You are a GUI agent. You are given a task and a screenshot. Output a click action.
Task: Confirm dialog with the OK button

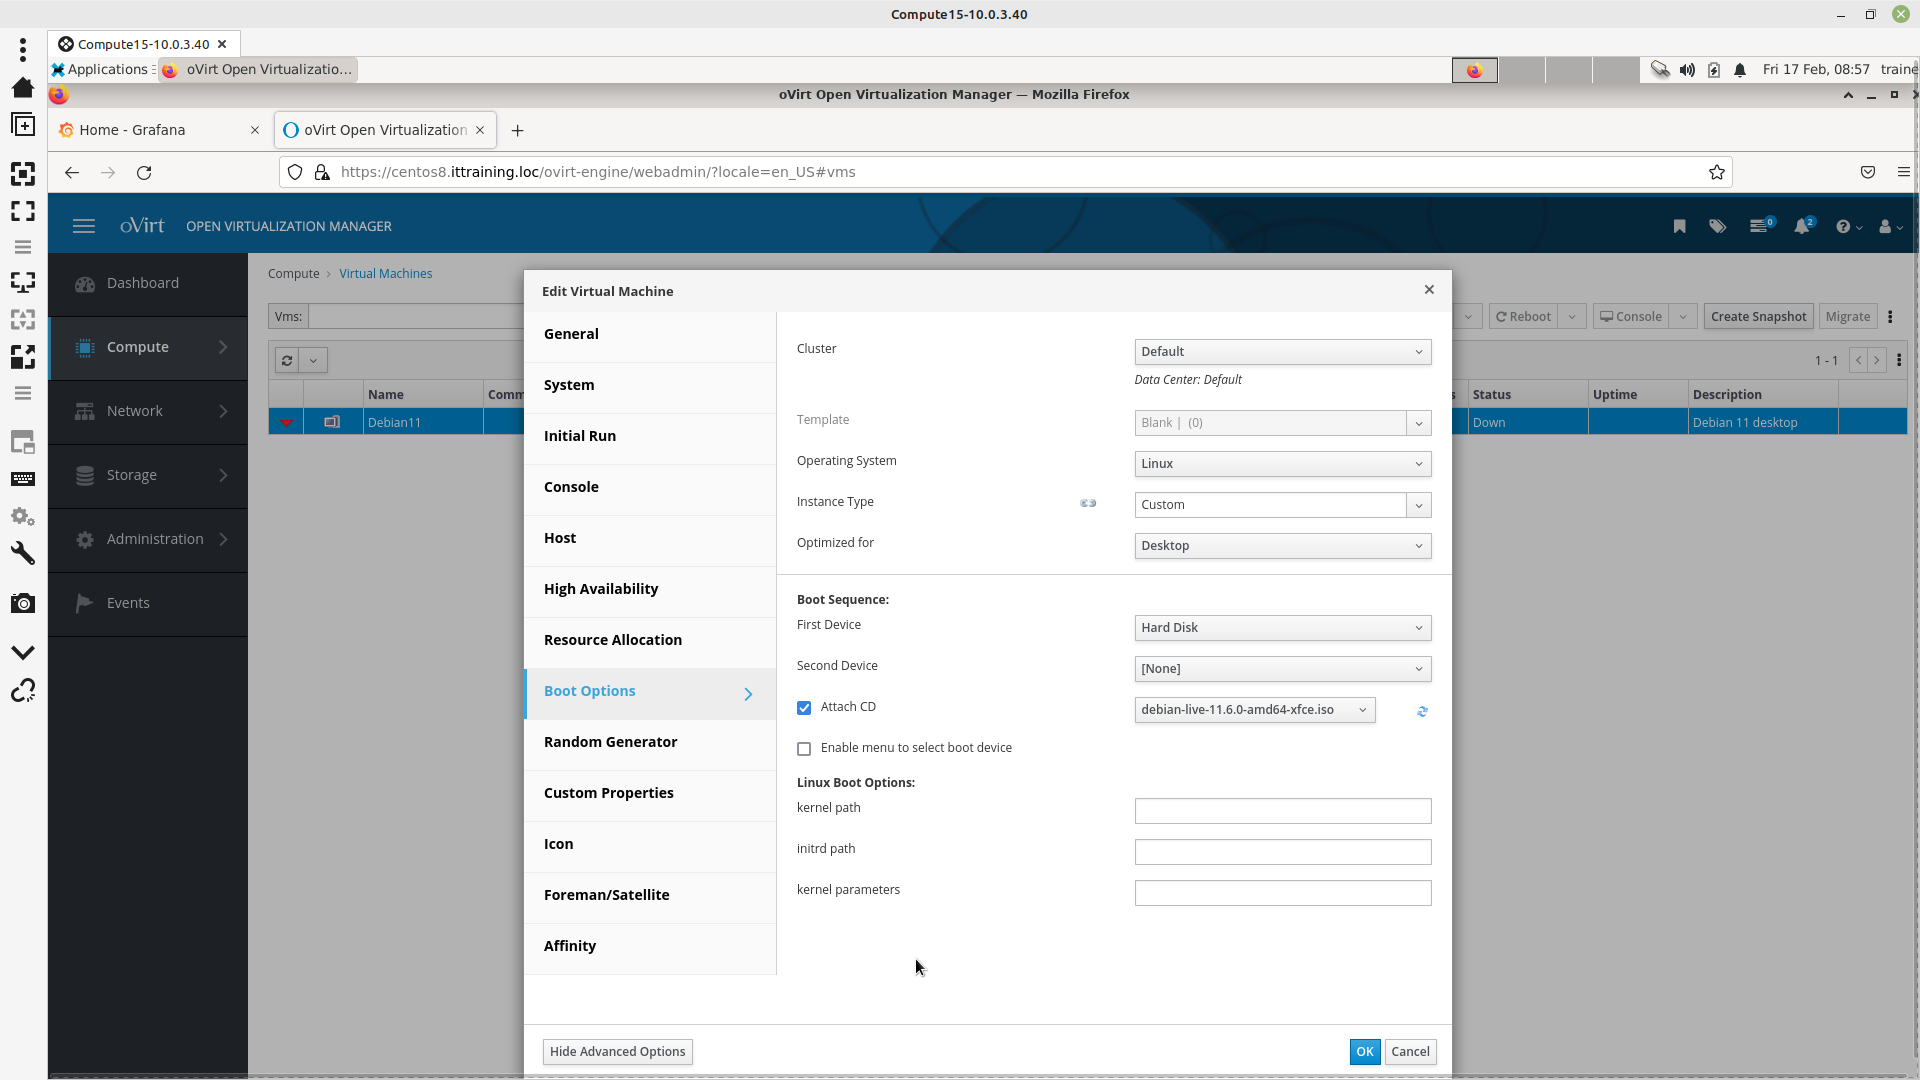(1364, 1052)
